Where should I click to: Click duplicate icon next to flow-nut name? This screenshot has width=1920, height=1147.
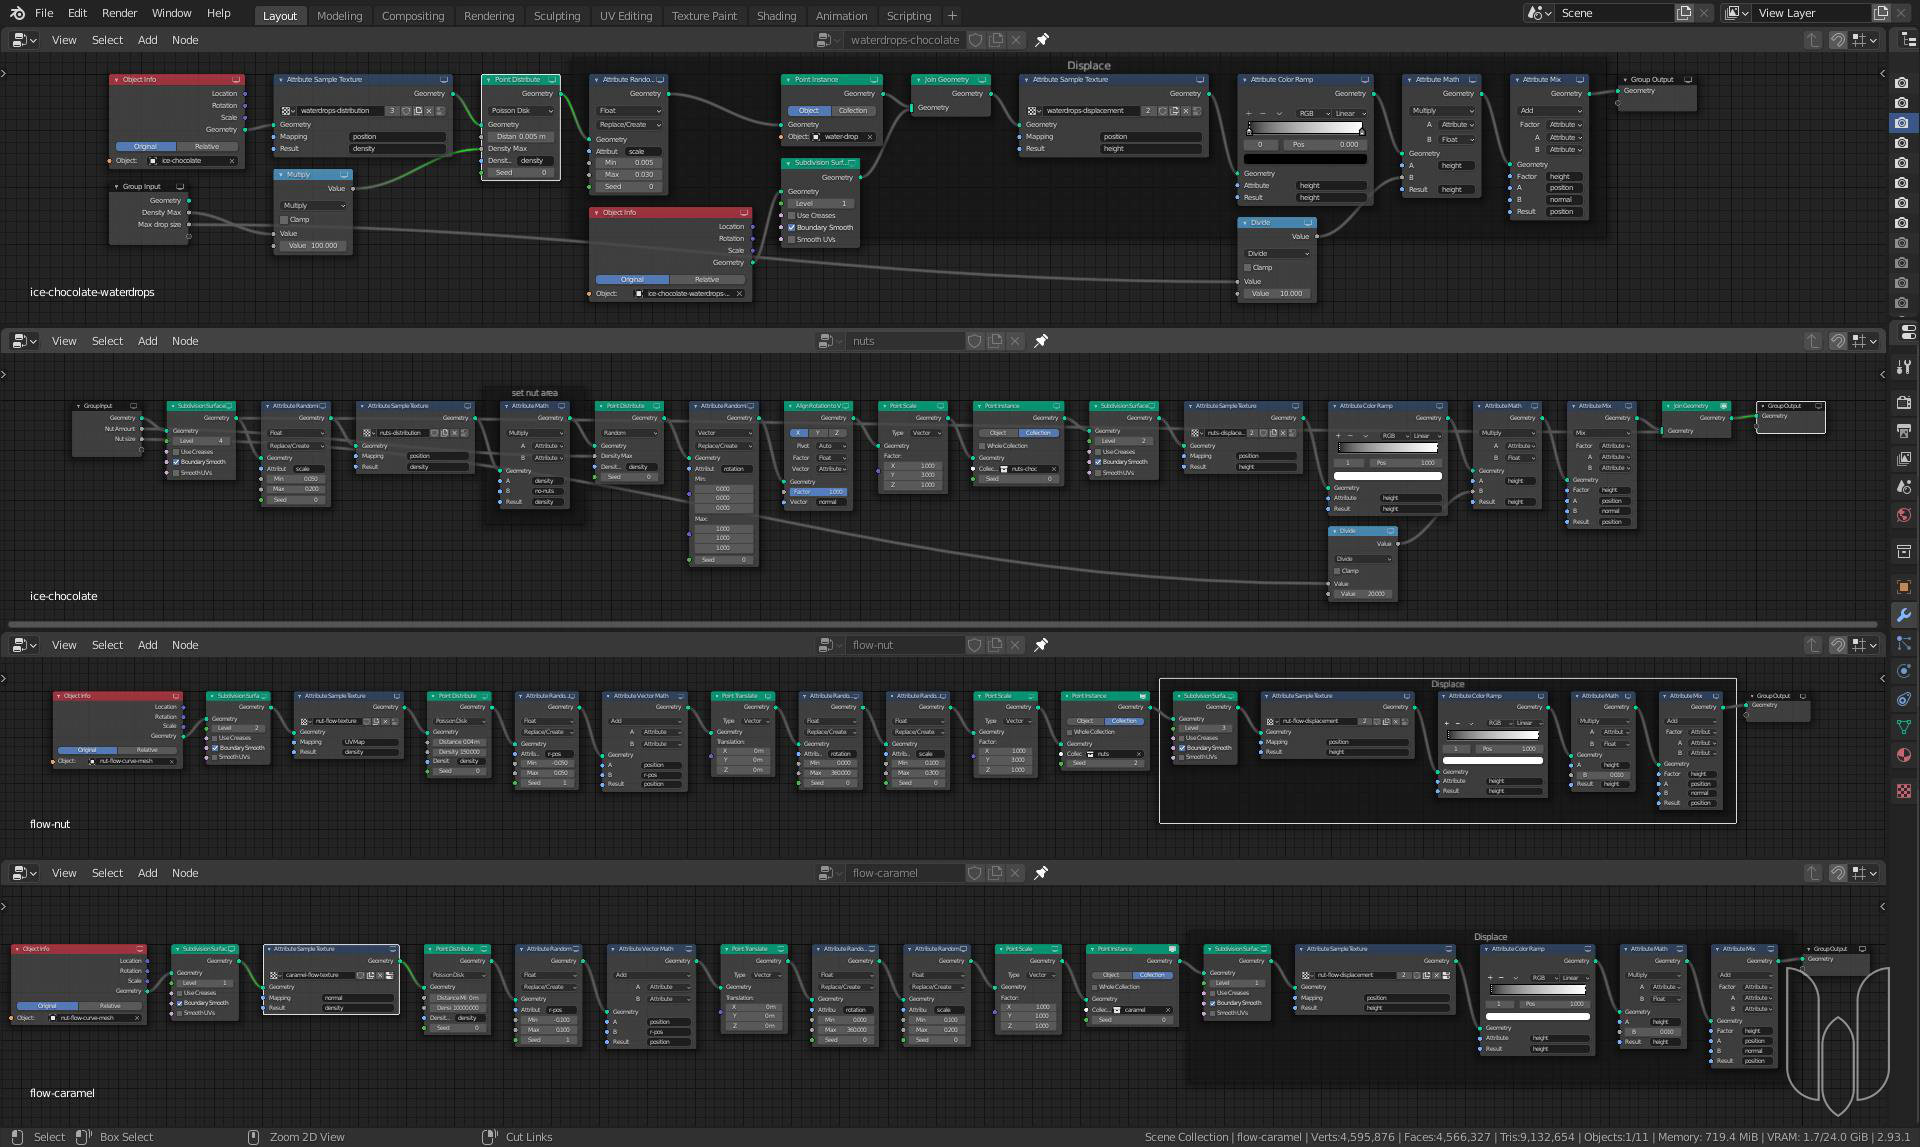995,645
